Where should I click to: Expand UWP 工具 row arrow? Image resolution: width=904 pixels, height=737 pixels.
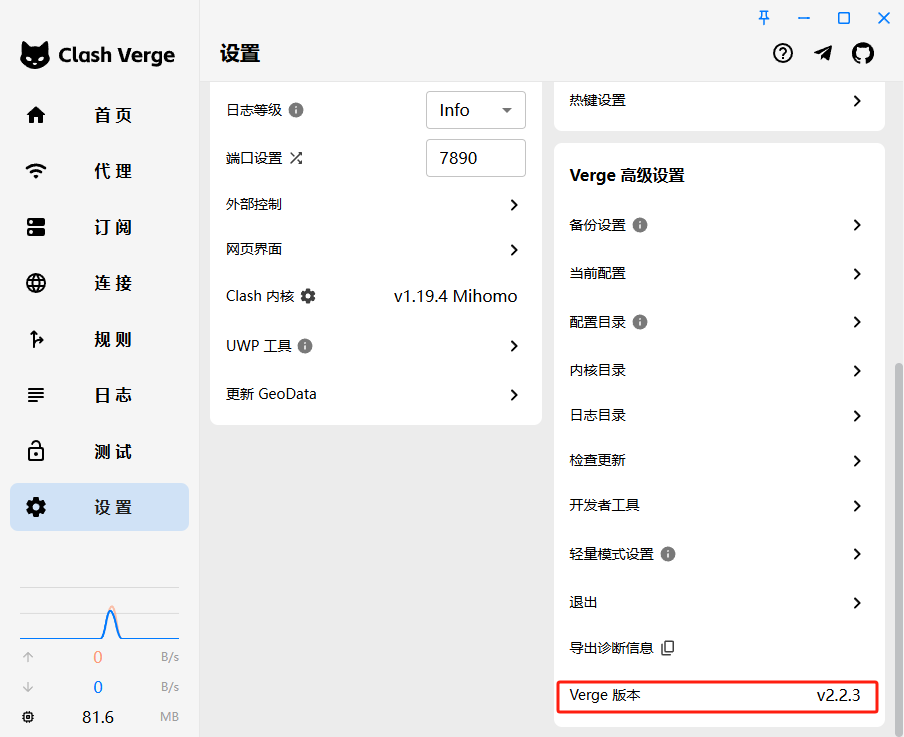click(x=514, y=346)
